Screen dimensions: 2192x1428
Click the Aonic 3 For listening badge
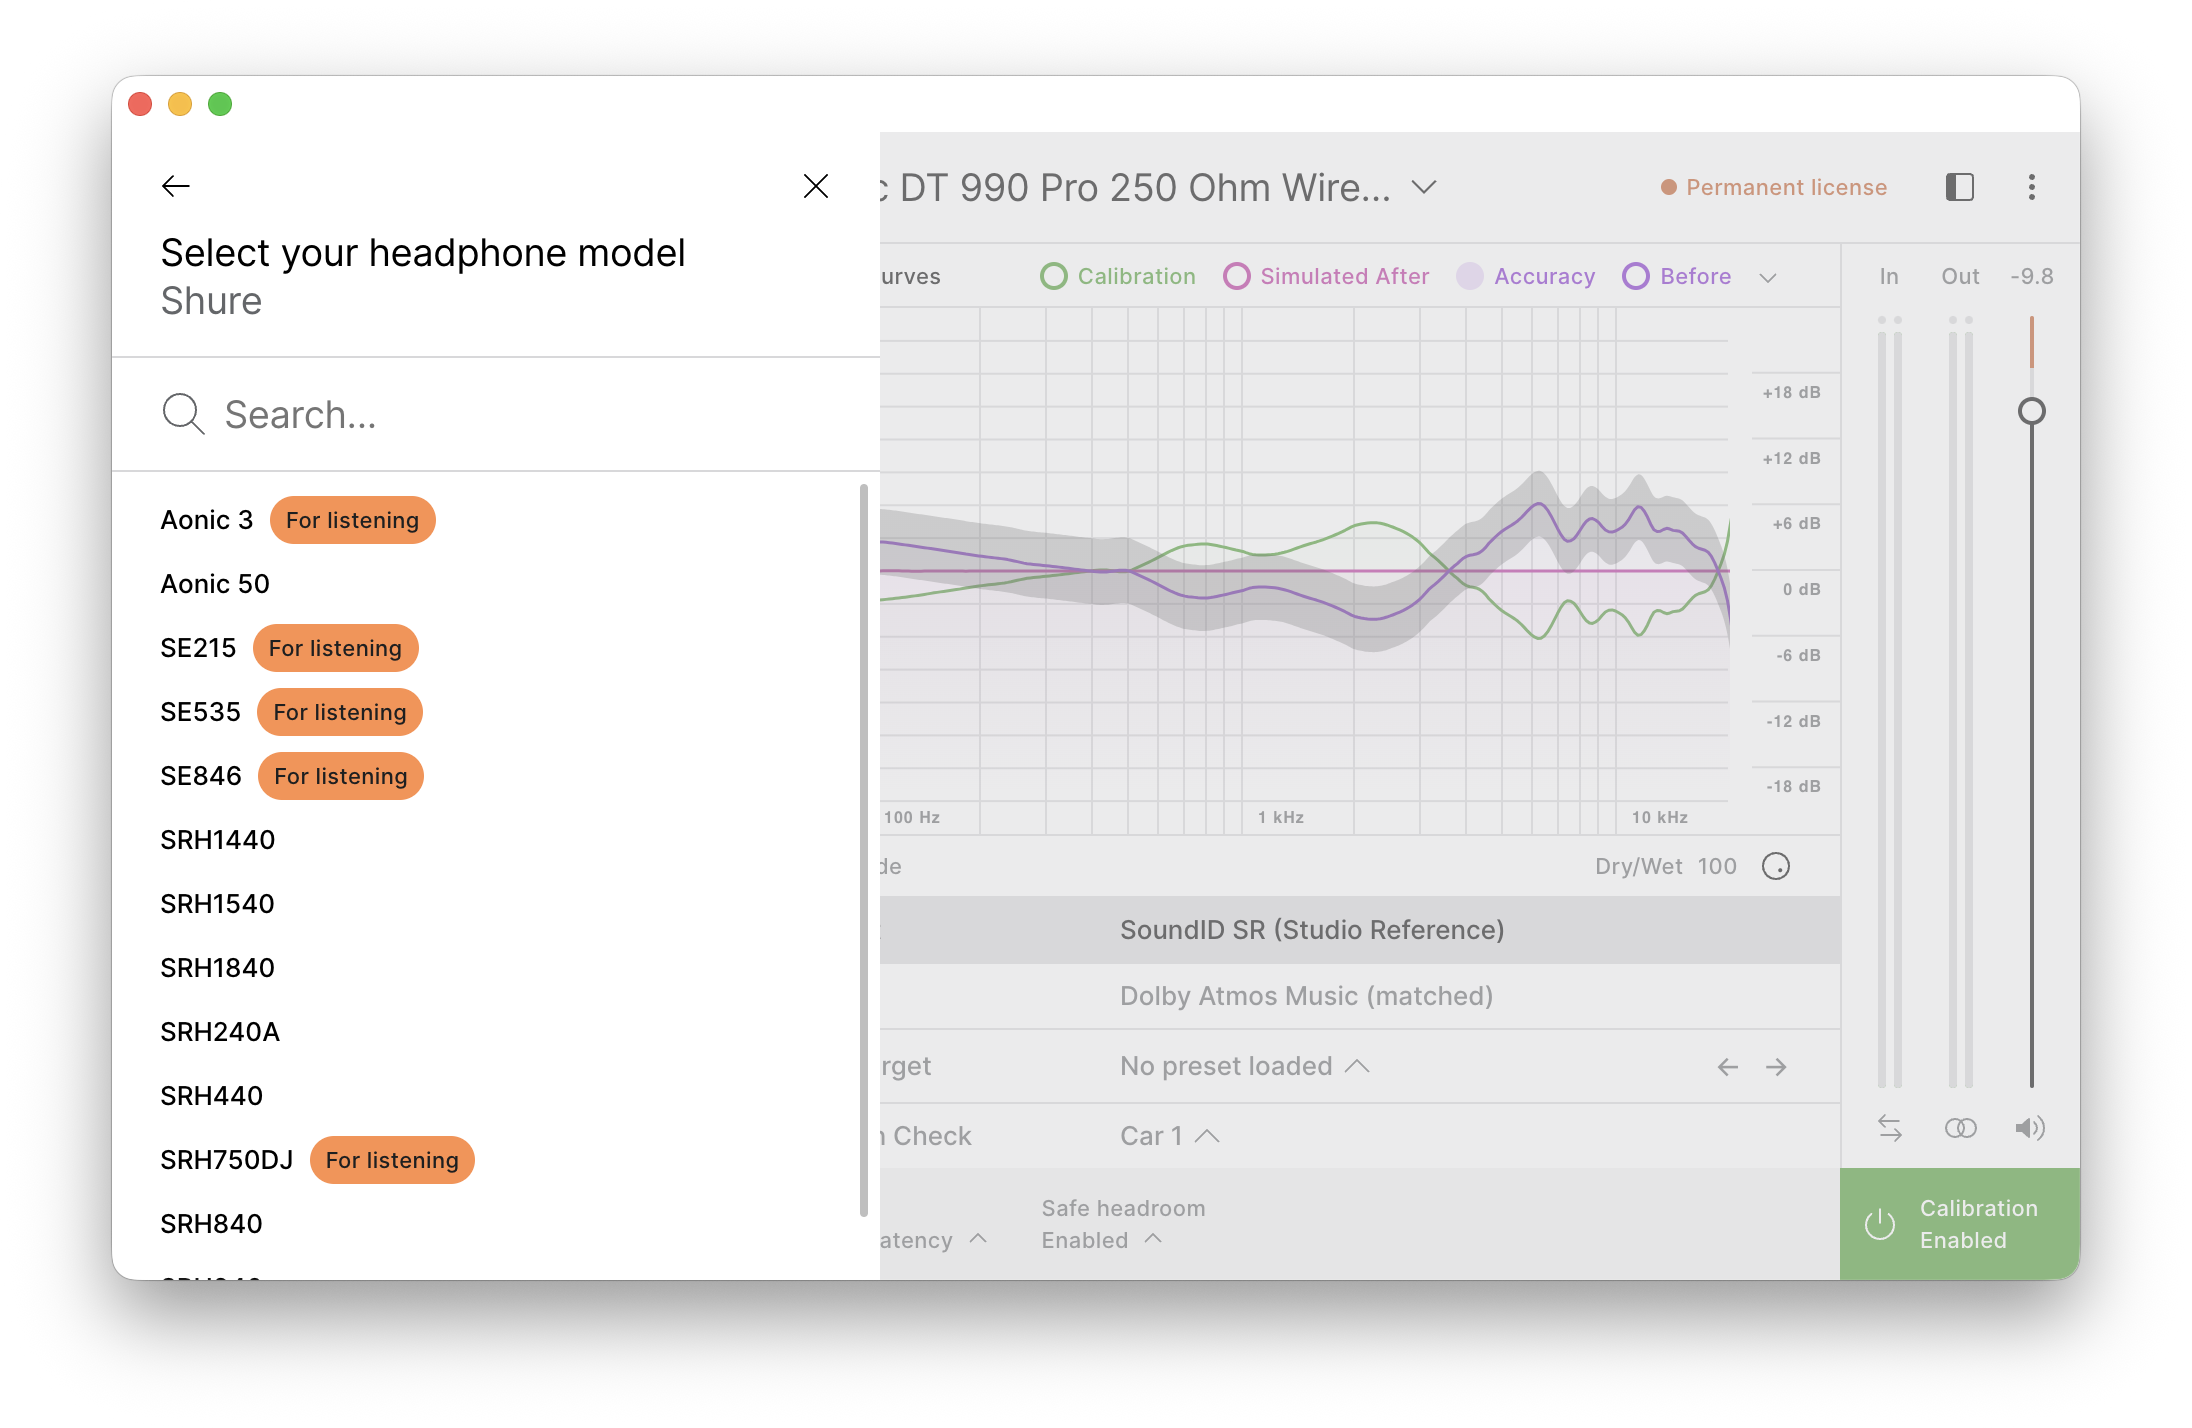[352, 520]
